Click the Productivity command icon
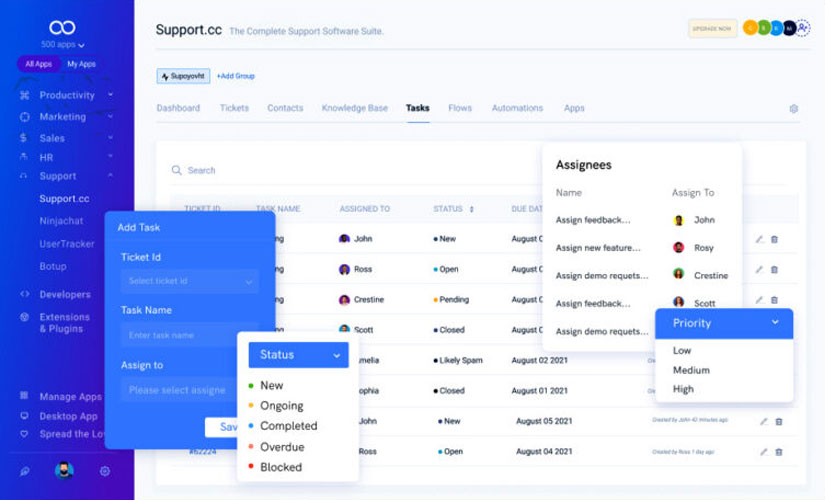The width and height of the screenshot is (825, 500). pos(24,95)
